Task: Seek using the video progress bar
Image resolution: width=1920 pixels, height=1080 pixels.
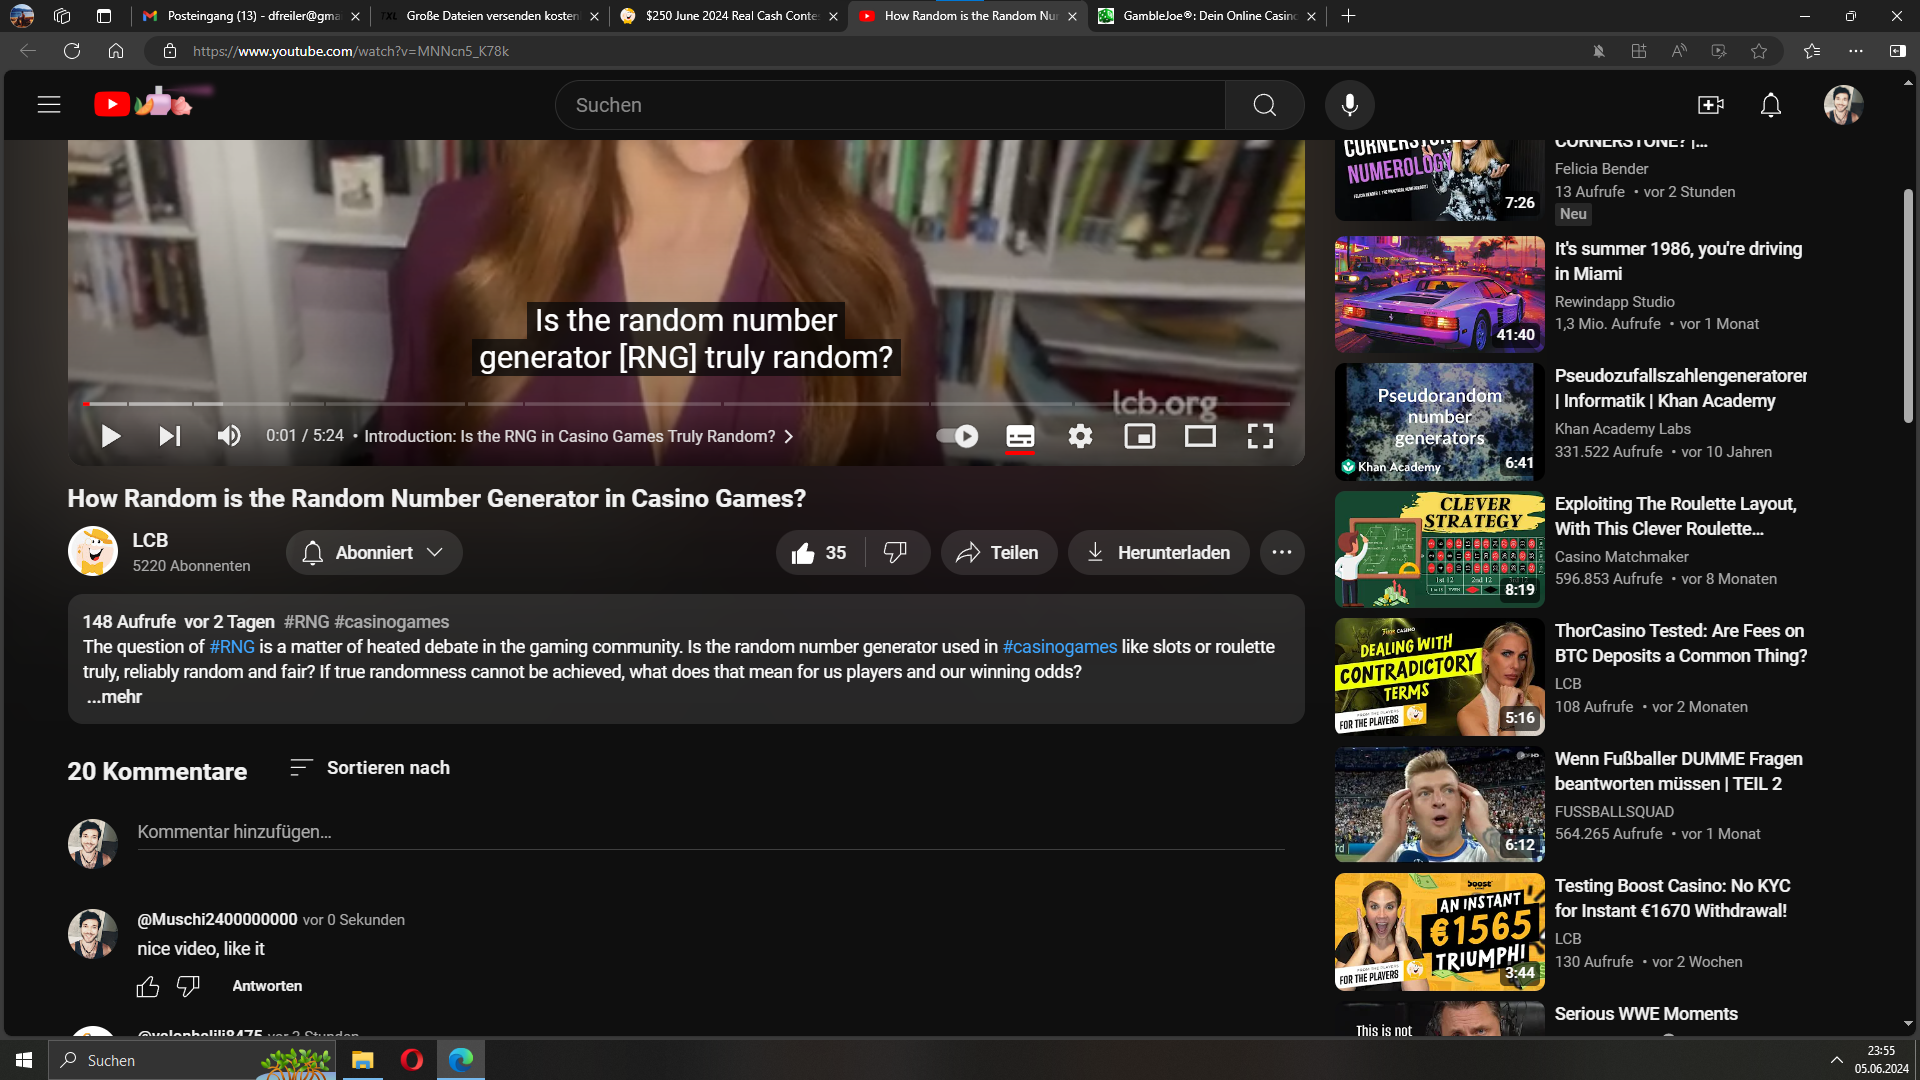Action: click(x=686, y=404)
